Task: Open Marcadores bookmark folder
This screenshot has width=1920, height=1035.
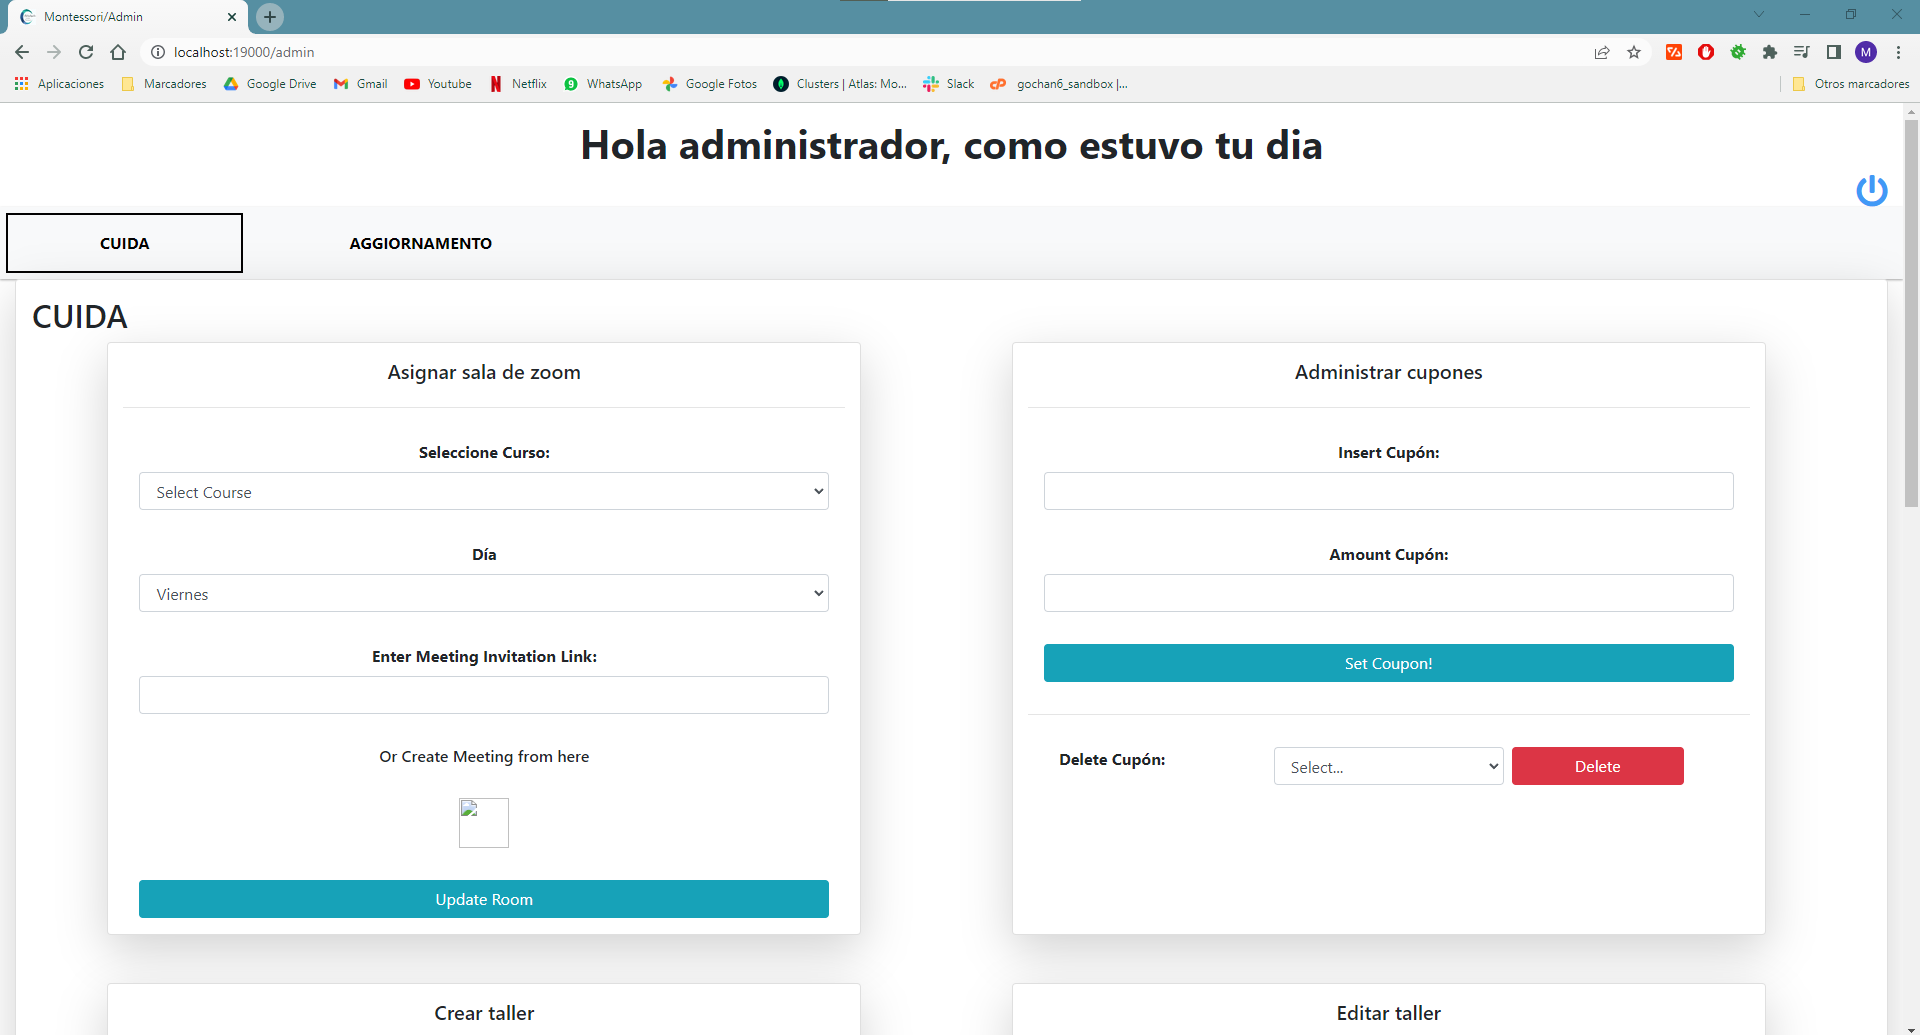Action: pyautogui.click(x=164, y=84)
